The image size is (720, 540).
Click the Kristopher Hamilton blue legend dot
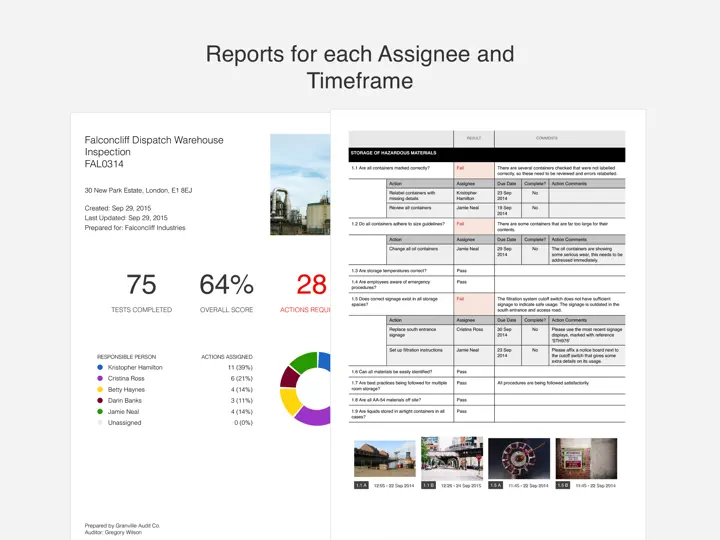[x=100, y=367]
